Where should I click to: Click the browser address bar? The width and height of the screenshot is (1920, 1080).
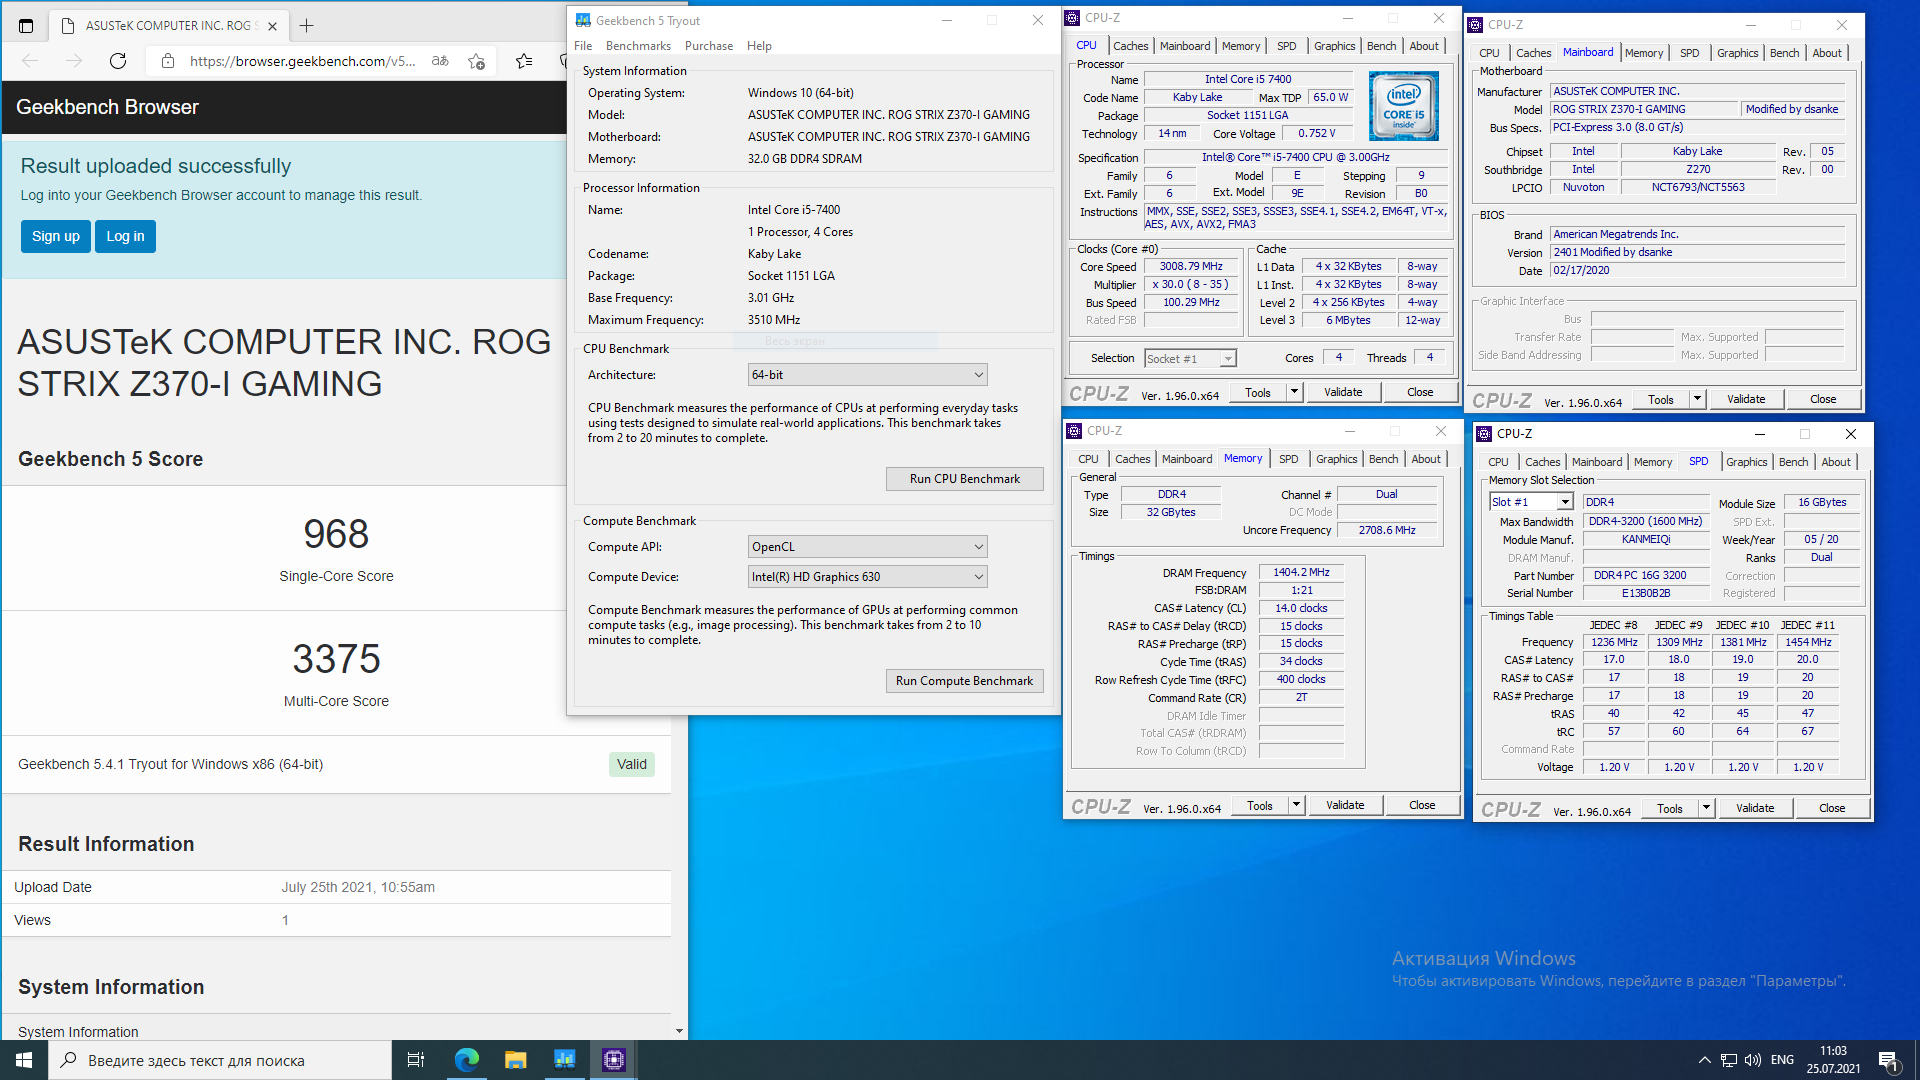coord(301,61)
